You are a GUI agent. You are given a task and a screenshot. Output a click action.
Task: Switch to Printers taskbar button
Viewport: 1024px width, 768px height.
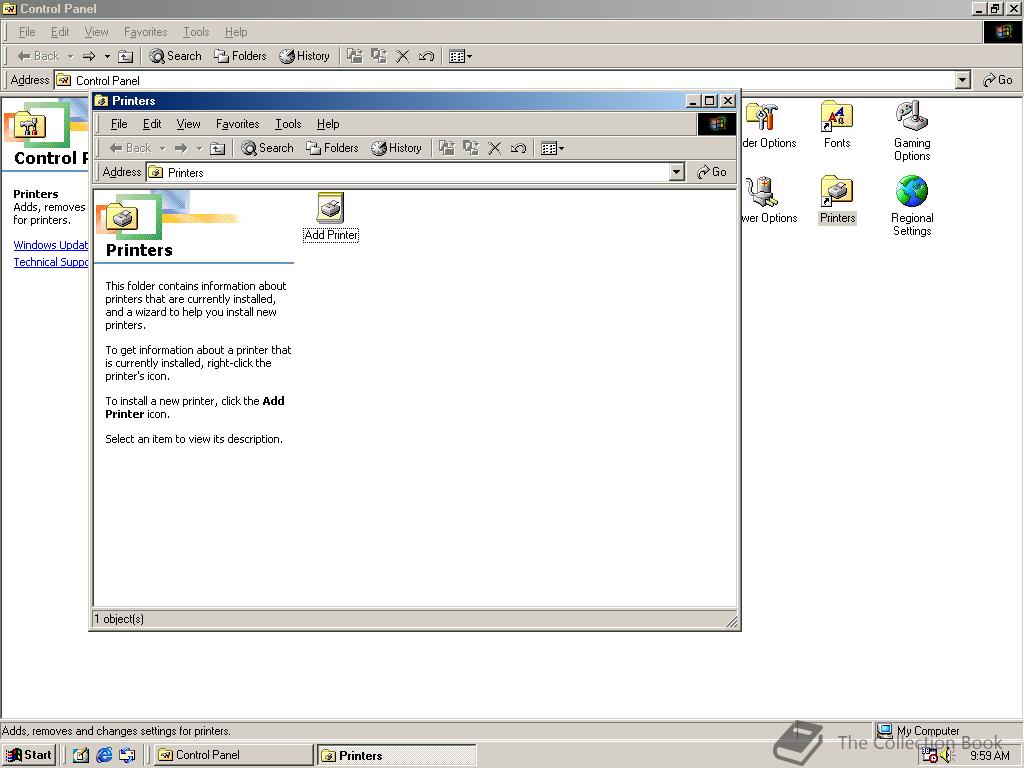click(x=396, y=756)
